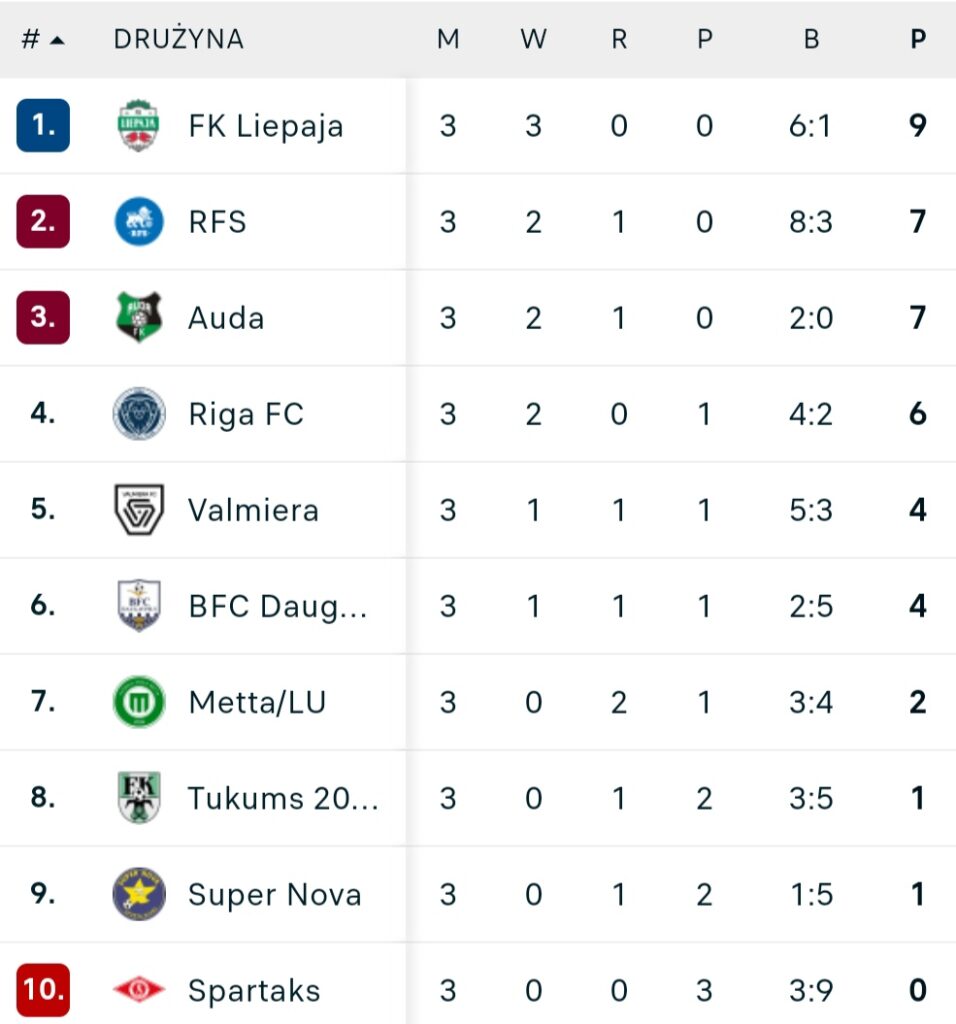Click the red rank 10 badge
The height and width of the screenshot is (1024, 956).
[43, 990]
